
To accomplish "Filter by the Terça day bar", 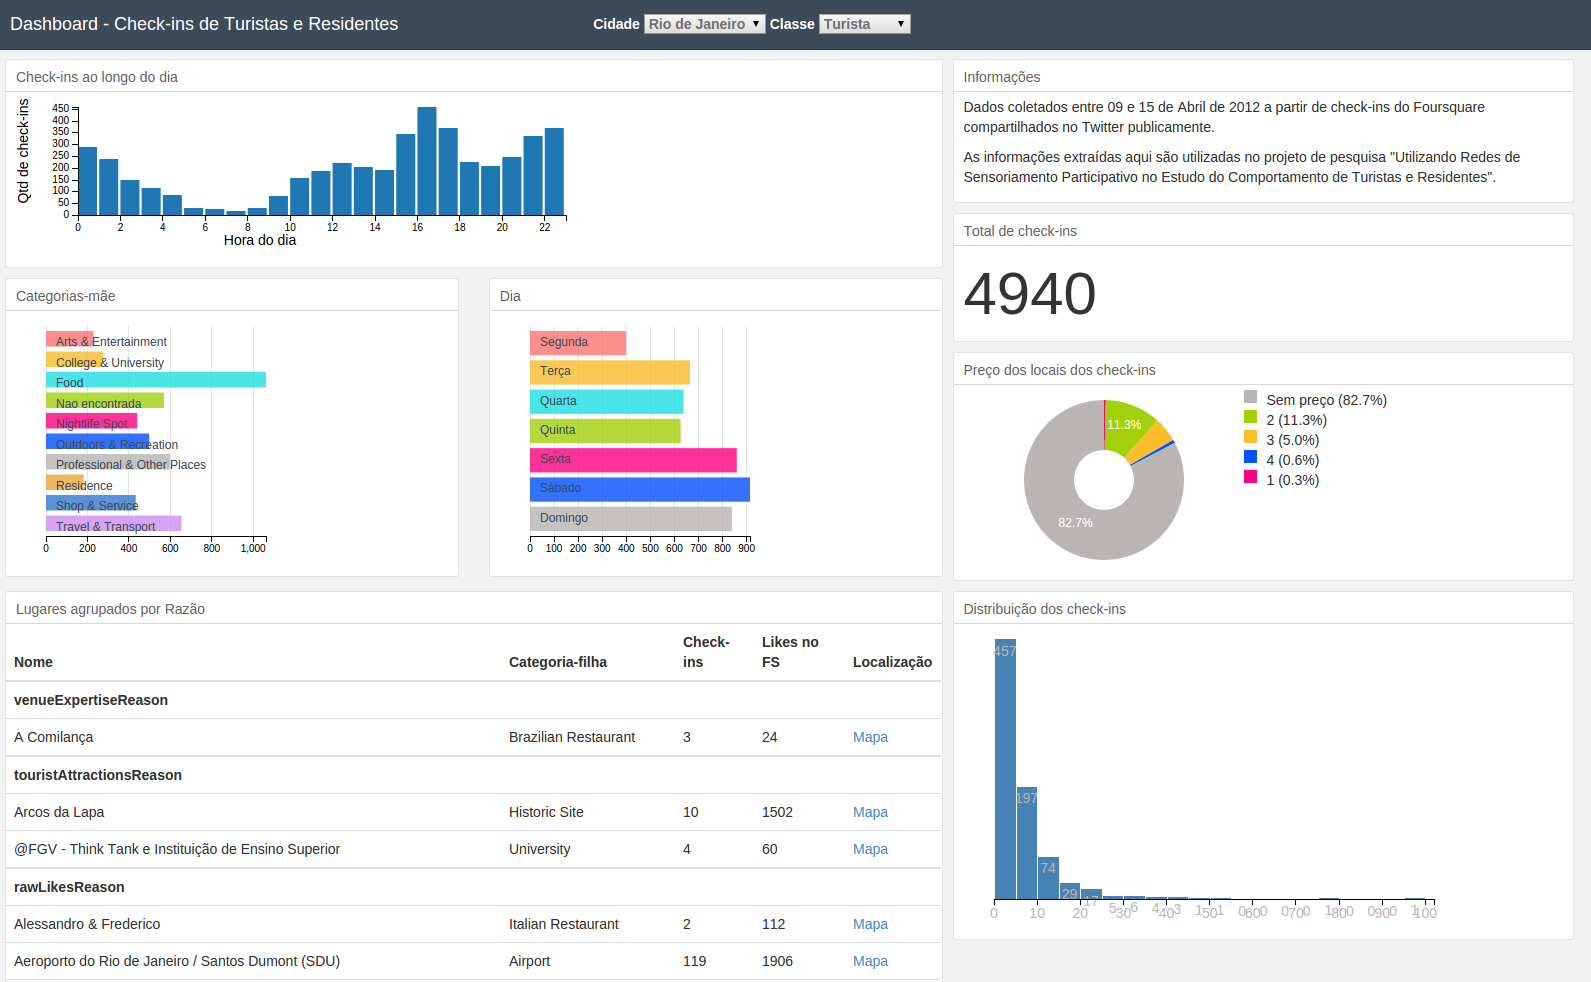I will 610,372.
